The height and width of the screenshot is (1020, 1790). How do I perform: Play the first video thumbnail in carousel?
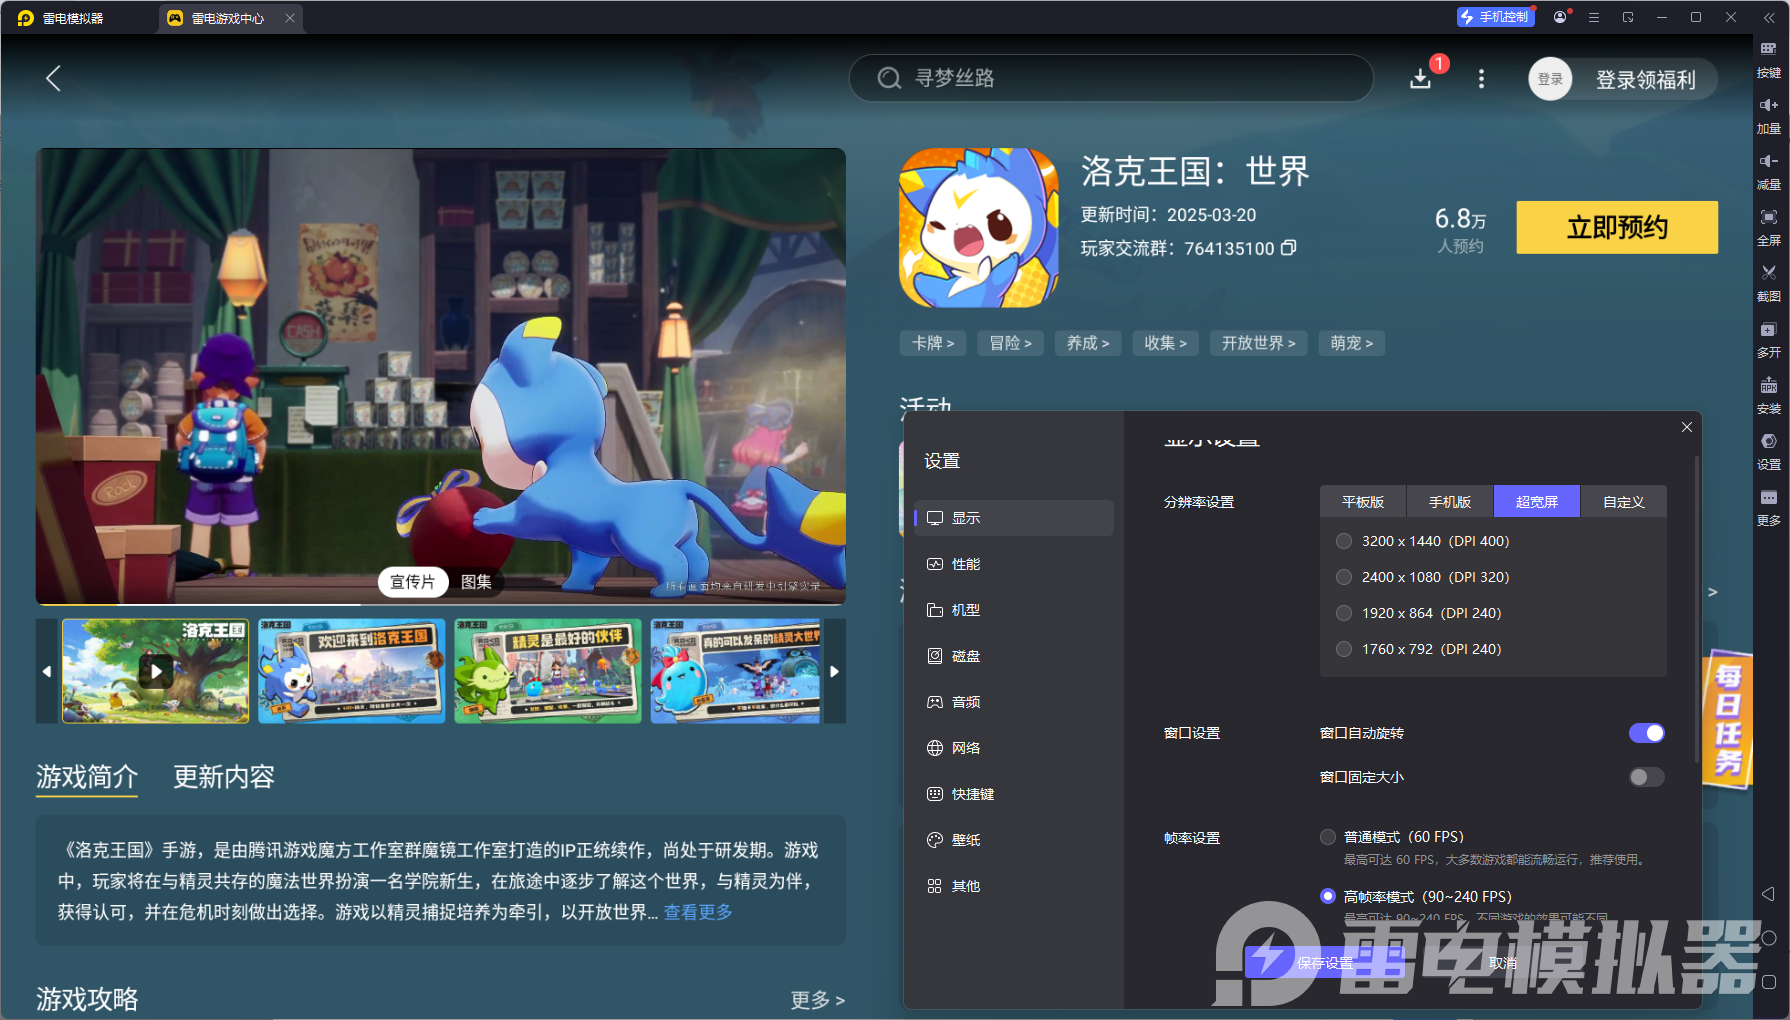[x=155, y=670]
